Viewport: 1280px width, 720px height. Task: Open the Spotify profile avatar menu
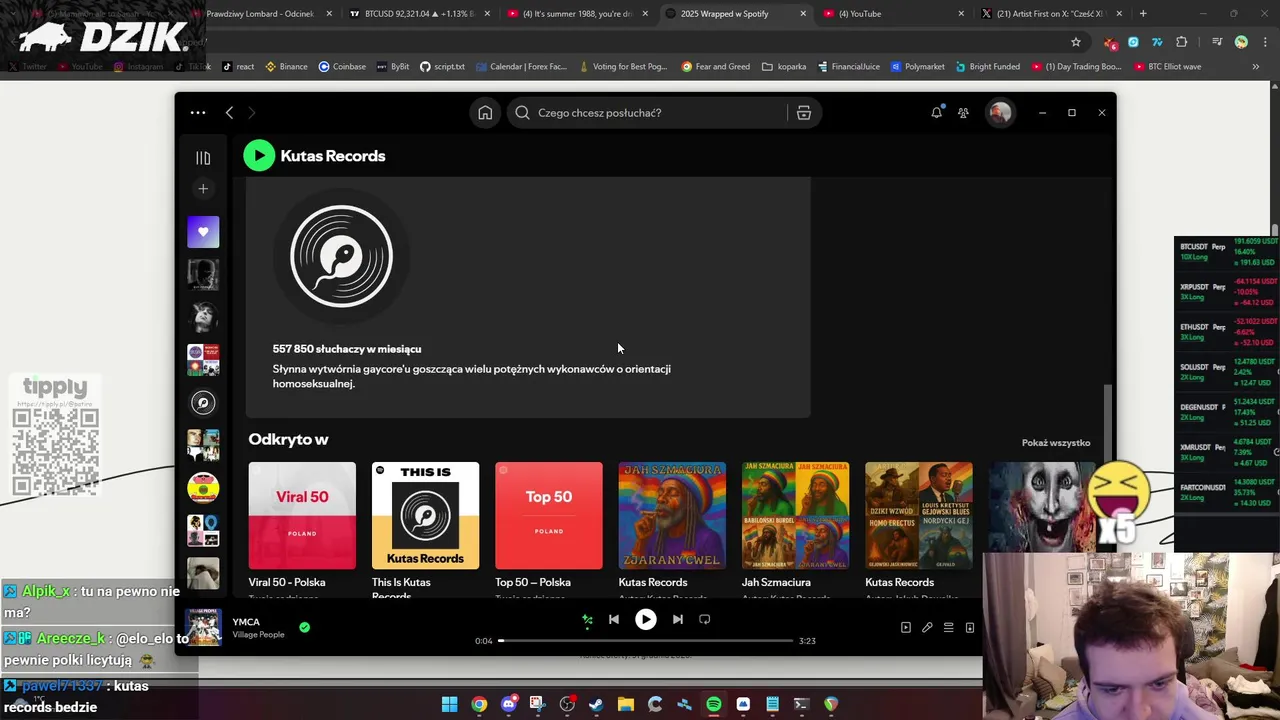click(1000, 113)
